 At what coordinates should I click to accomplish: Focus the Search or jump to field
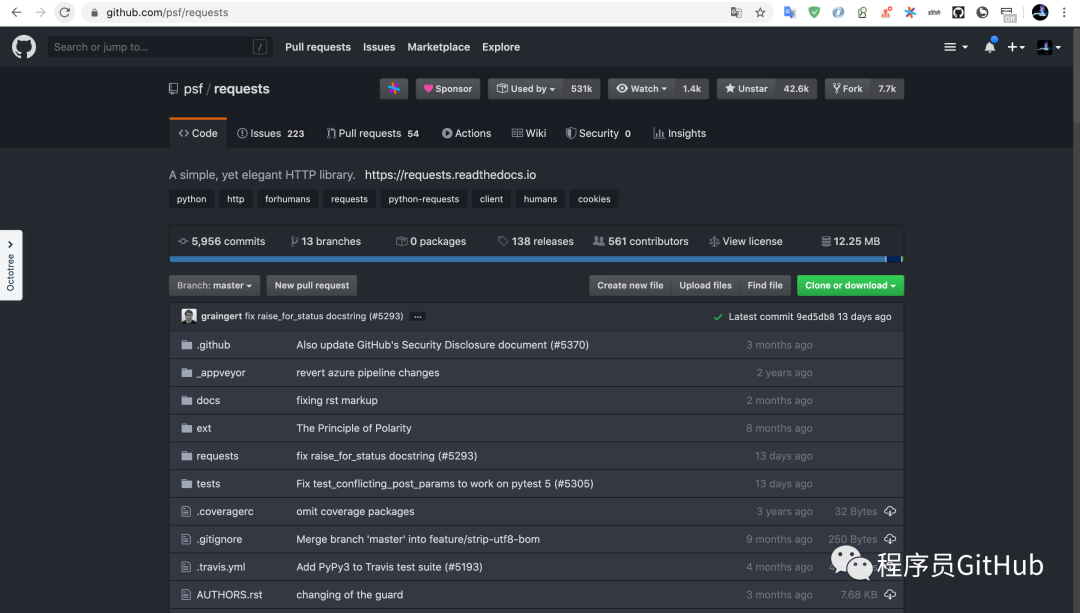158,47
